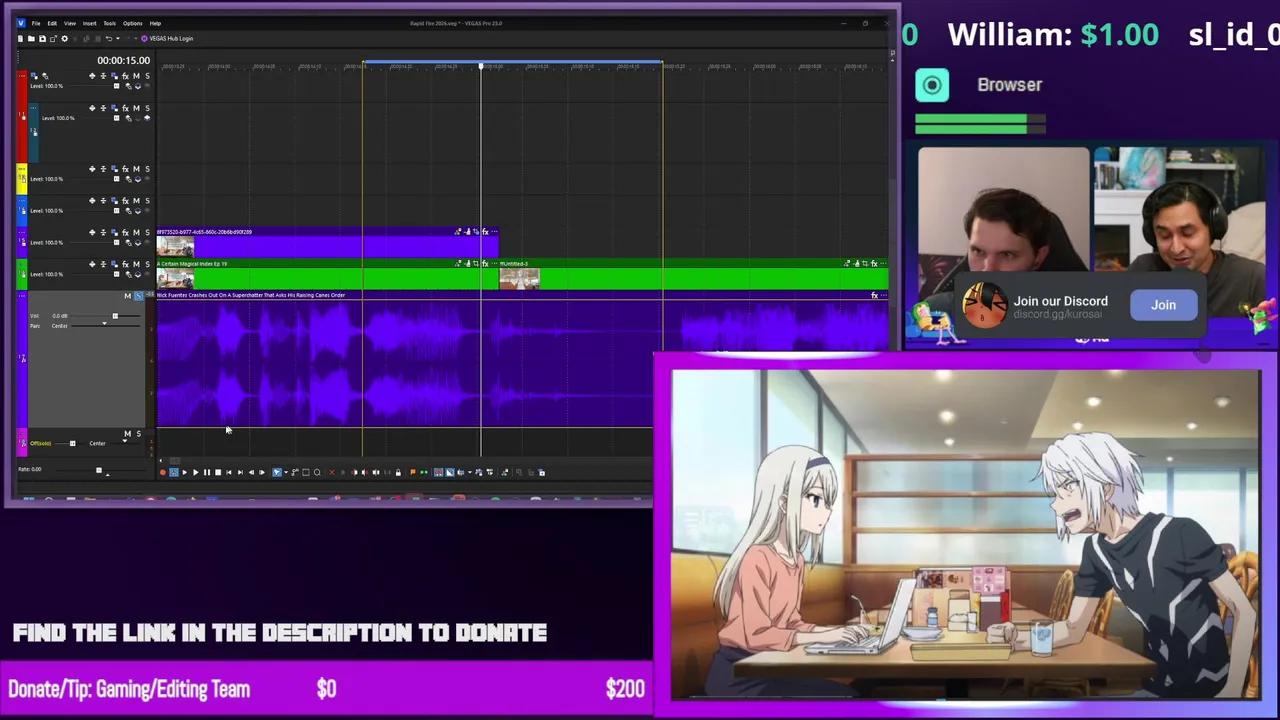Click Go to End transport button
Screen dimensions: 1280x720
[x=240, y=472]
